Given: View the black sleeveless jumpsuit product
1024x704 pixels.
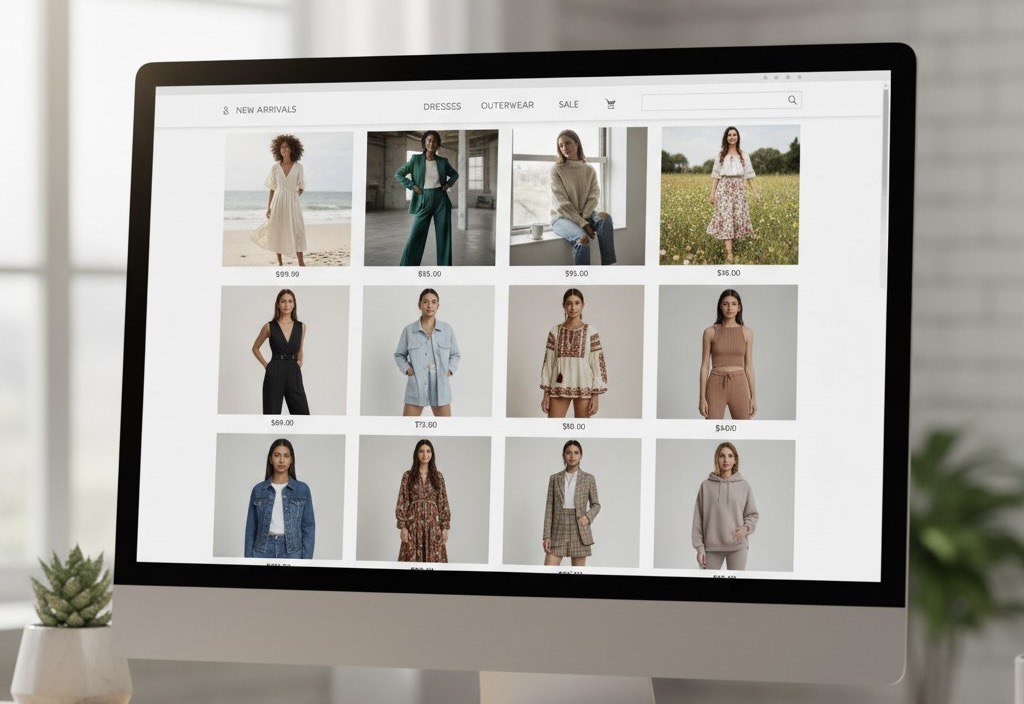Looking at the screenshot, I should [284, 350].
